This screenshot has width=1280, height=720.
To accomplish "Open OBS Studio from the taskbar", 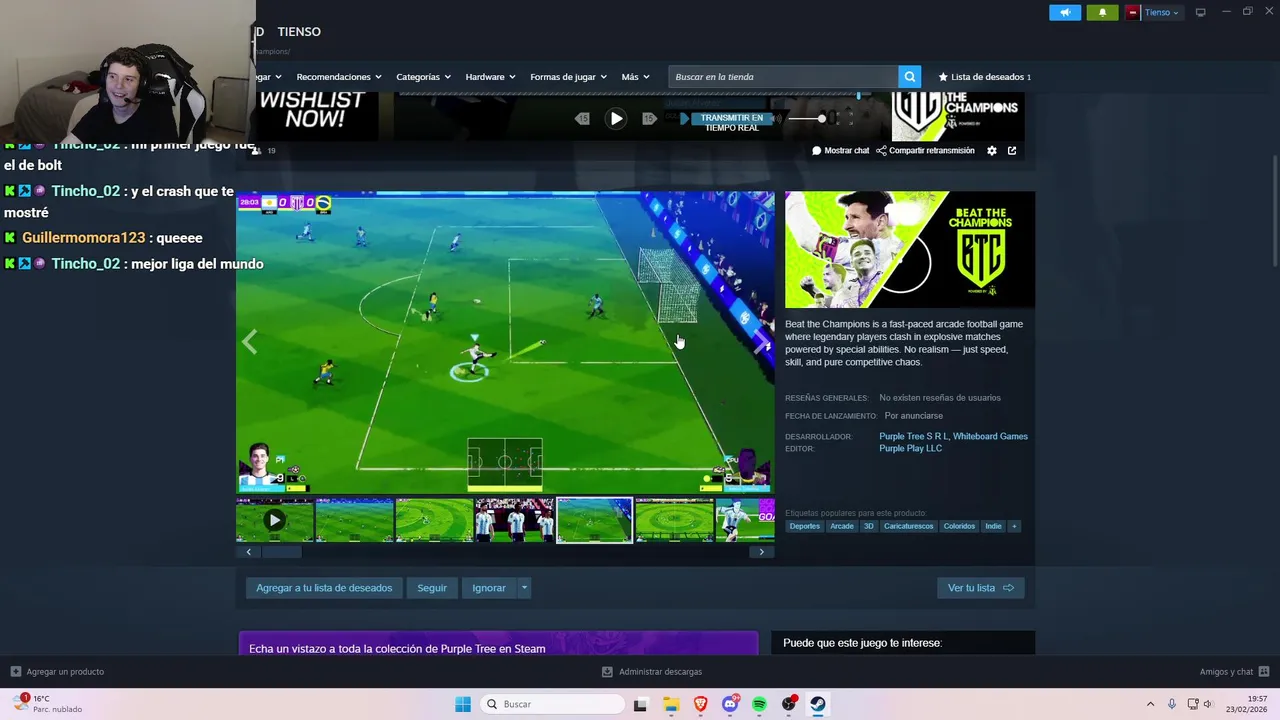I will 789,704.
